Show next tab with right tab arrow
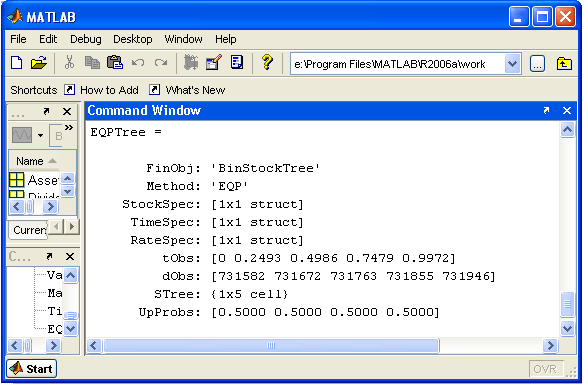 (x=72, y=226)
